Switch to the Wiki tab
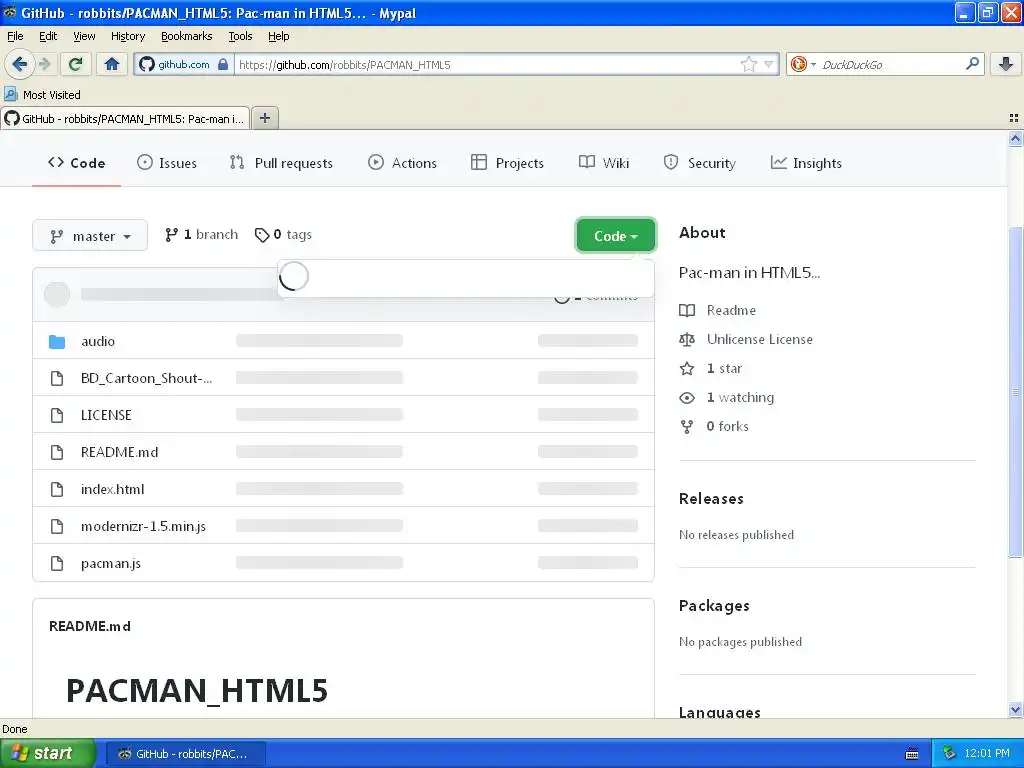 pos(603,163)
